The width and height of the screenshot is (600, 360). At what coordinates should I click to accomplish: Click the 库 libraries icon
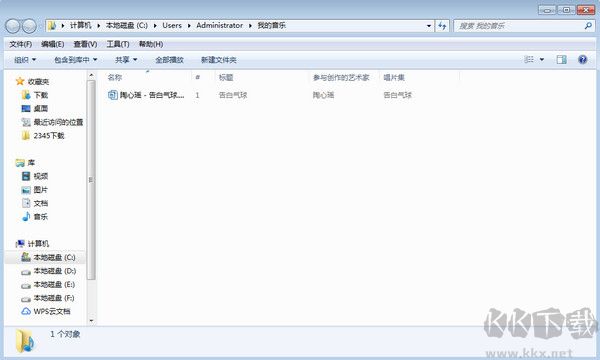[20, 163]
